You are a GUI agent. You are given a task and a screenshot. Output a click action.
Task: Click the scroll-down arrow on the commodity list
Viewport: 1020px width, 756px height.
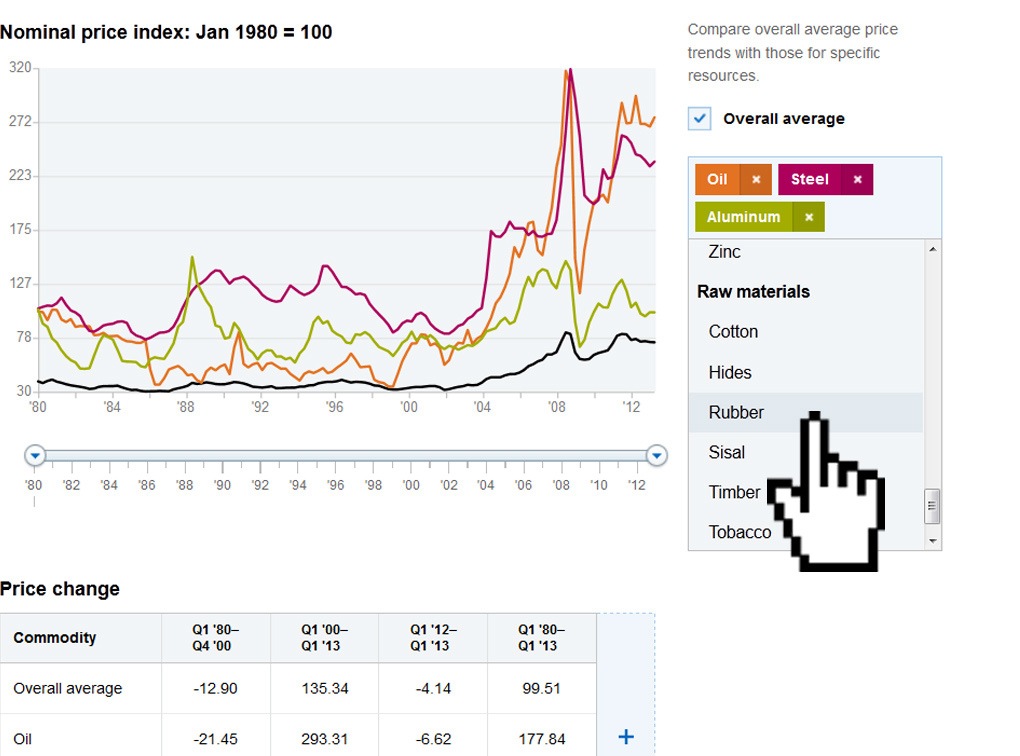[932, 540]
